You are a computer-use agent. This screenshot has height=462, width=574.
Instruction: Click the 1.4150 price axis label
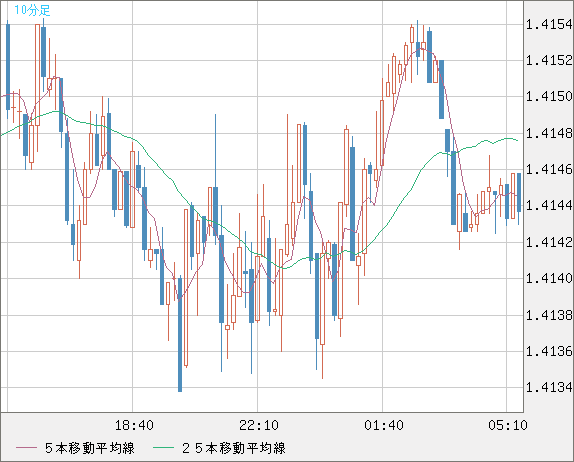tap(549, 97)
